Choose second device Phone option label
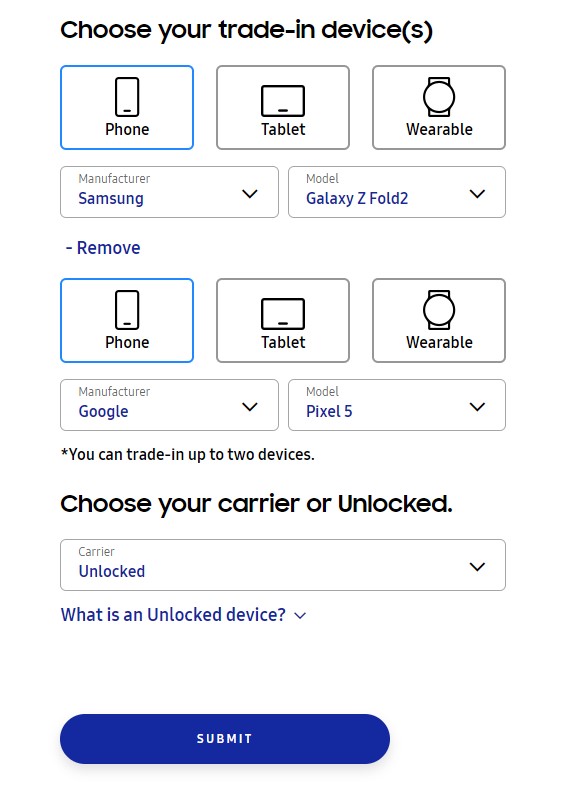 [127, 342]
